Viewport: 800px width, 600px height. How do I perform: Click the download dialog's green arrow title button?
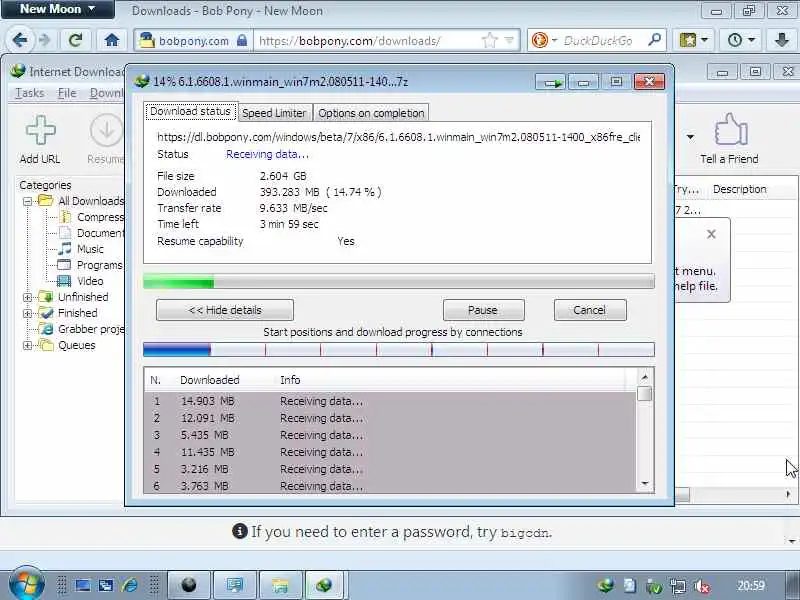pyautogui.click(x=550, y=82)
